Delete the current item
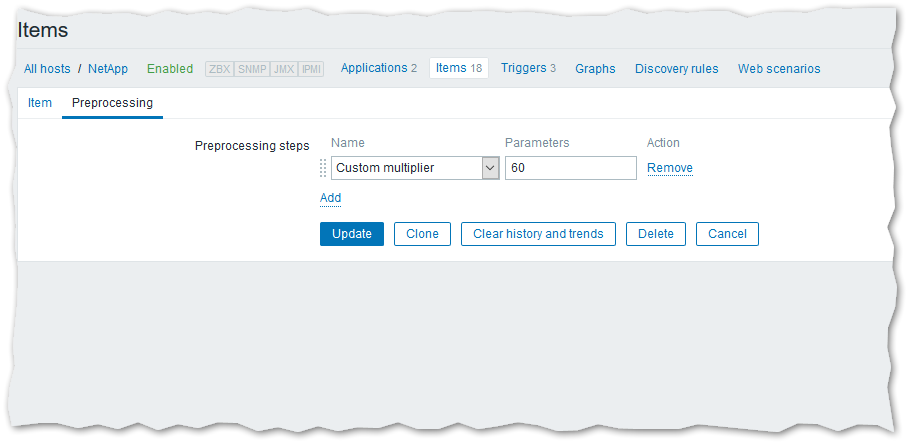Image resolution: width=909 pixels, height=444 pixels. (x=655, y=234)
